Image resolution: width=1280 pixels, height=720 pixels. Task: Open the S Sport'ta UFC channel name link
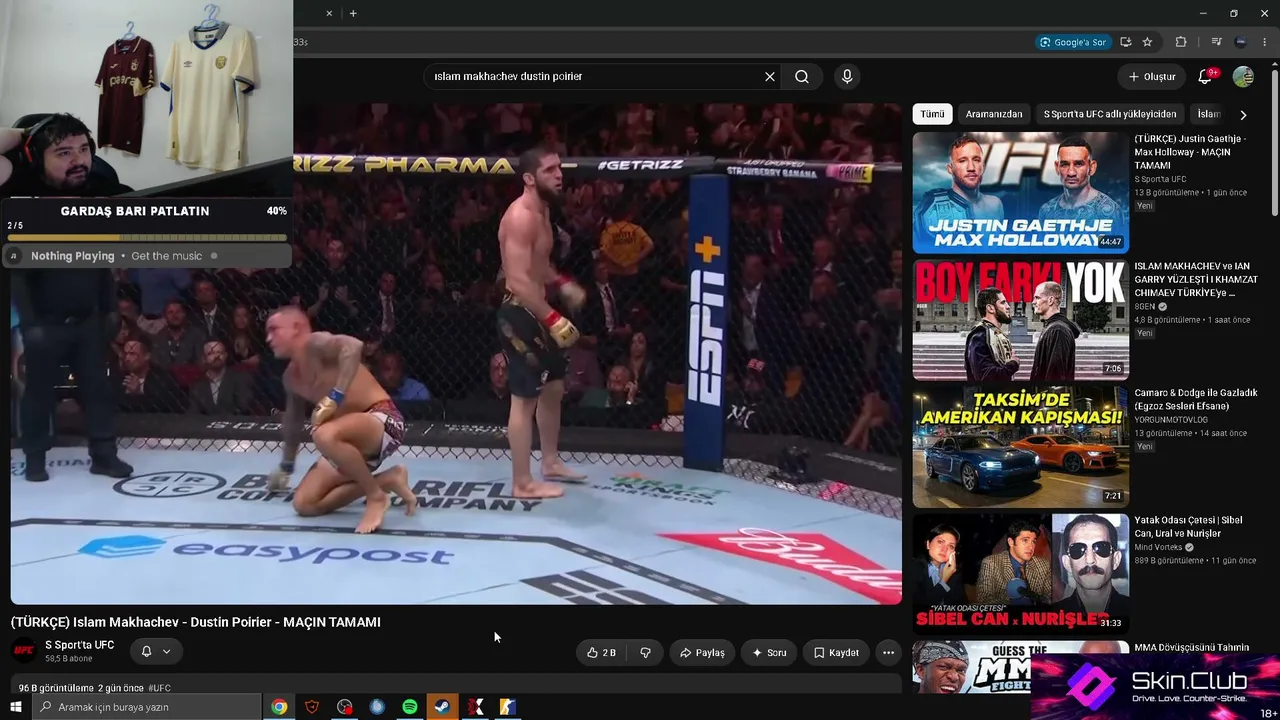(x=80, y=645)
